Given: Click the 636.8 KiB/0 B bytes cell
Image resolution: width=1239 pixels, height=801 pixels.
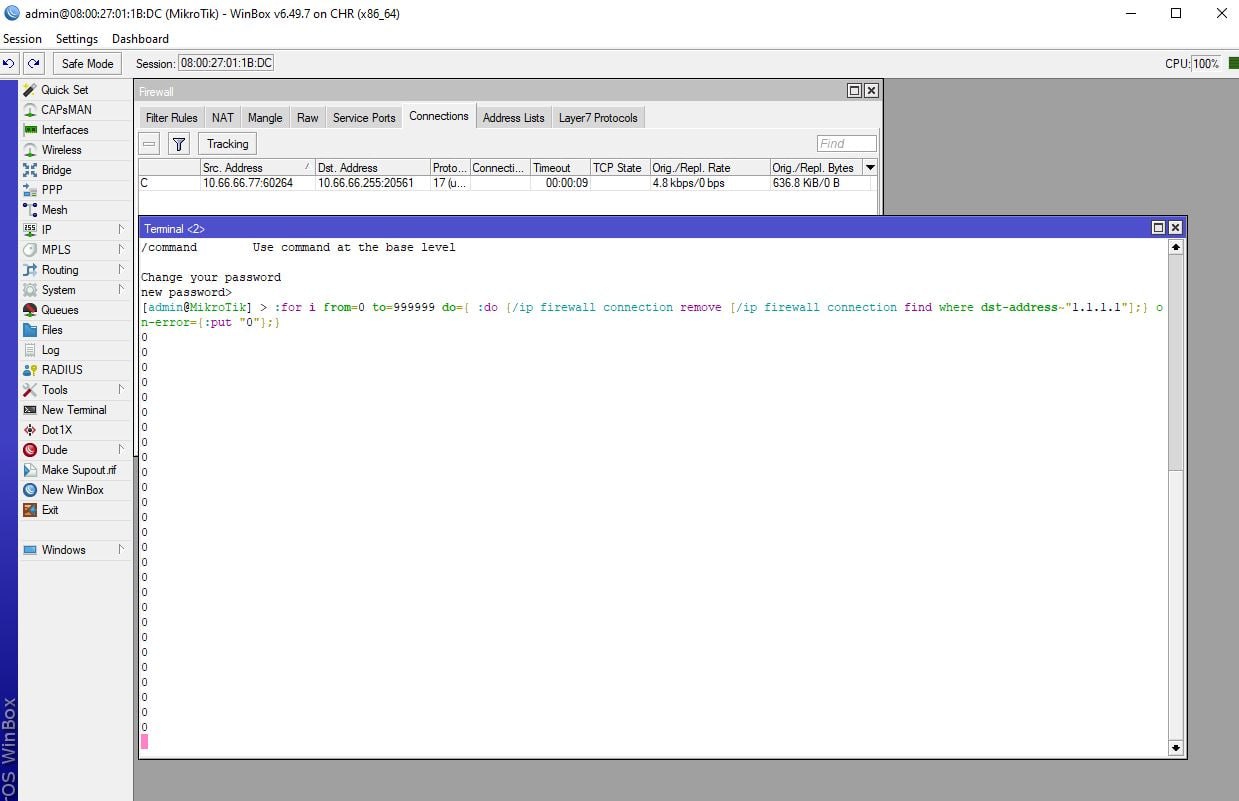Looking at the screenshot, I should [815, 184].
